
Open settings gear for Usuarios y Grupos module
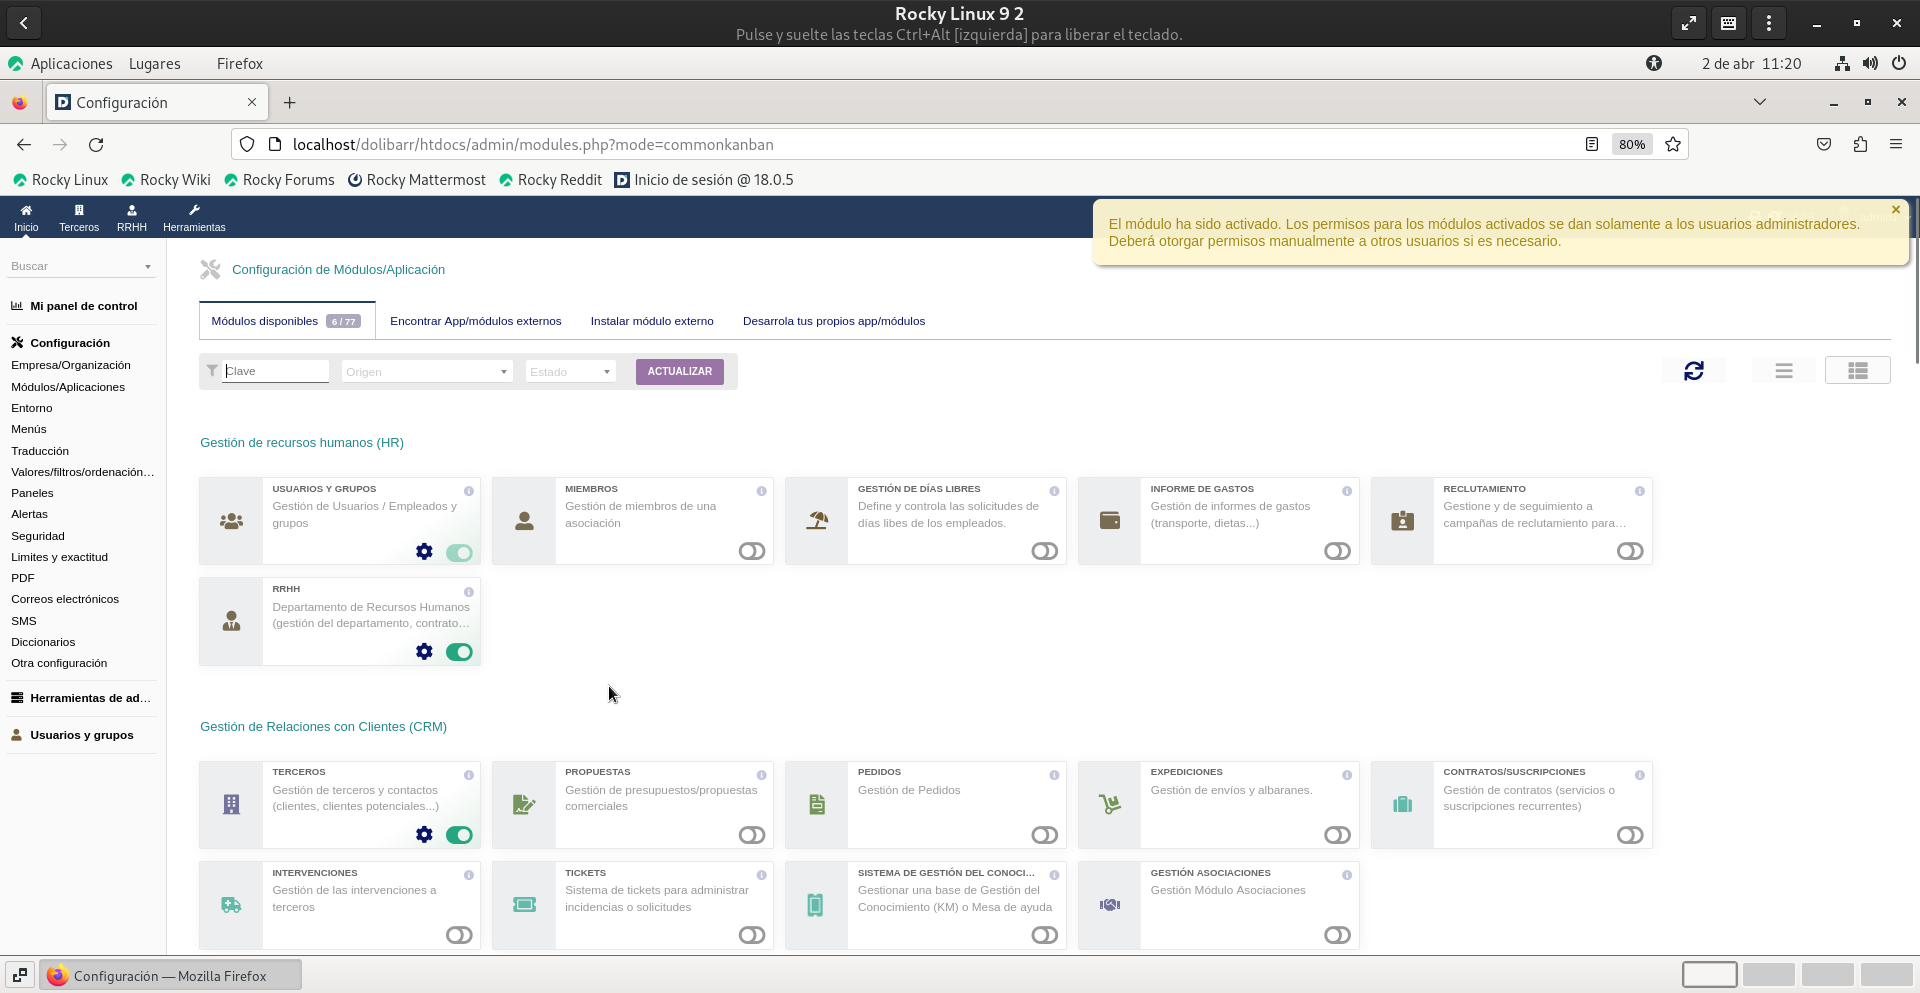(x=424, y=552)
